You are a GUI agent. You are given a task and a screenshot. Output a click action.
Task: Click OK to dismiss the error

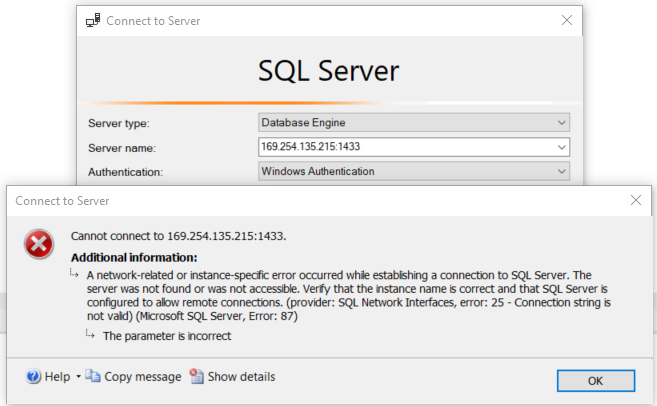pos(595,380)
